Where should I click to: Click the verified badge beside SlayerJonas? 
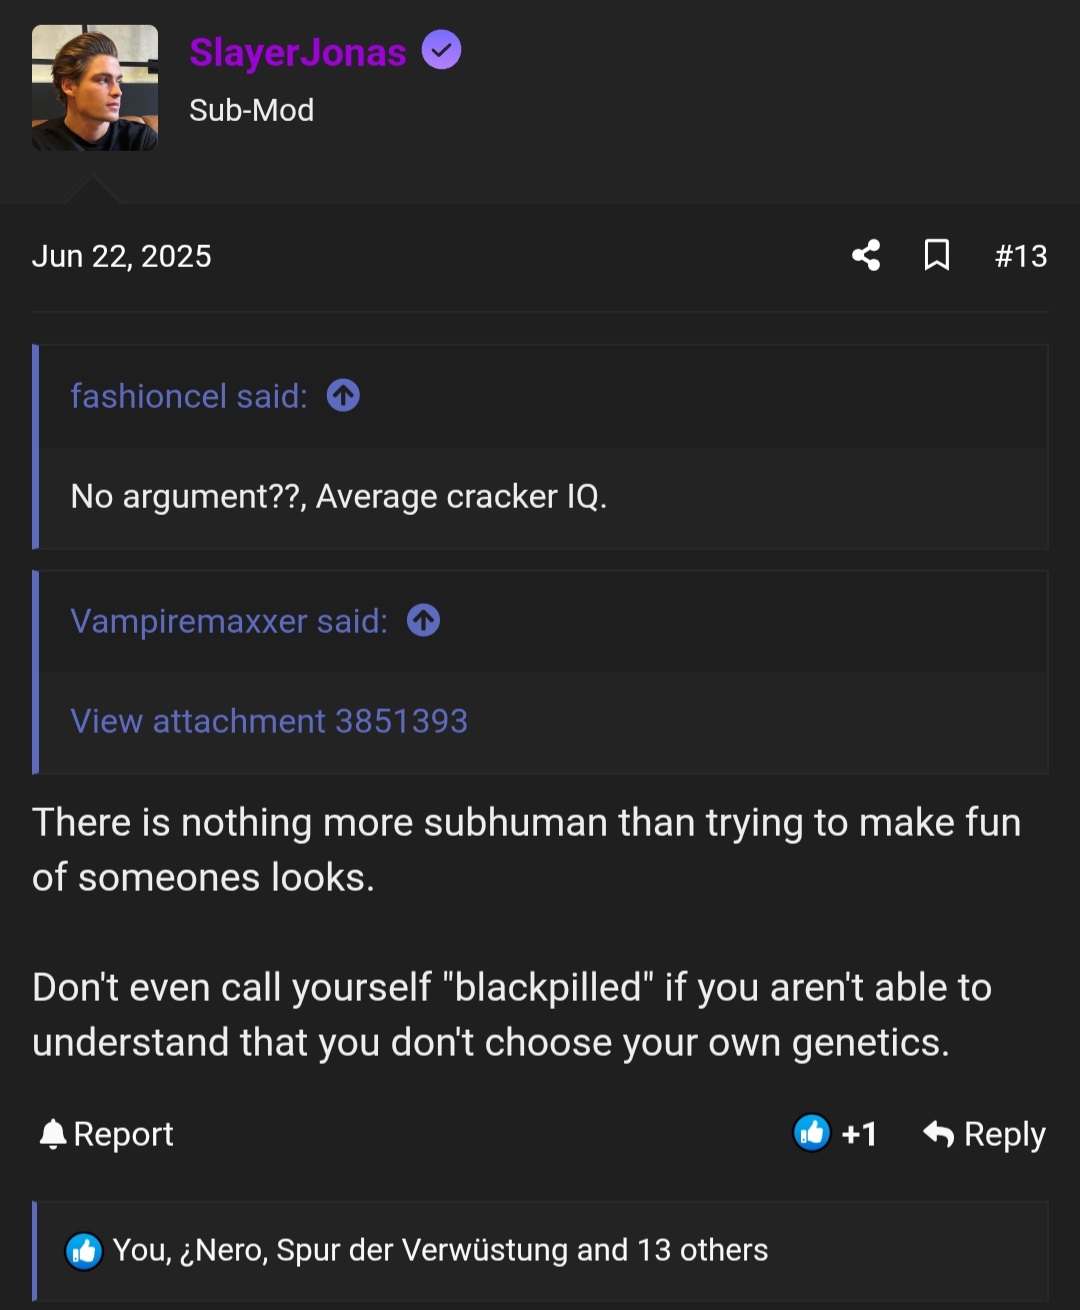[441, 50]
